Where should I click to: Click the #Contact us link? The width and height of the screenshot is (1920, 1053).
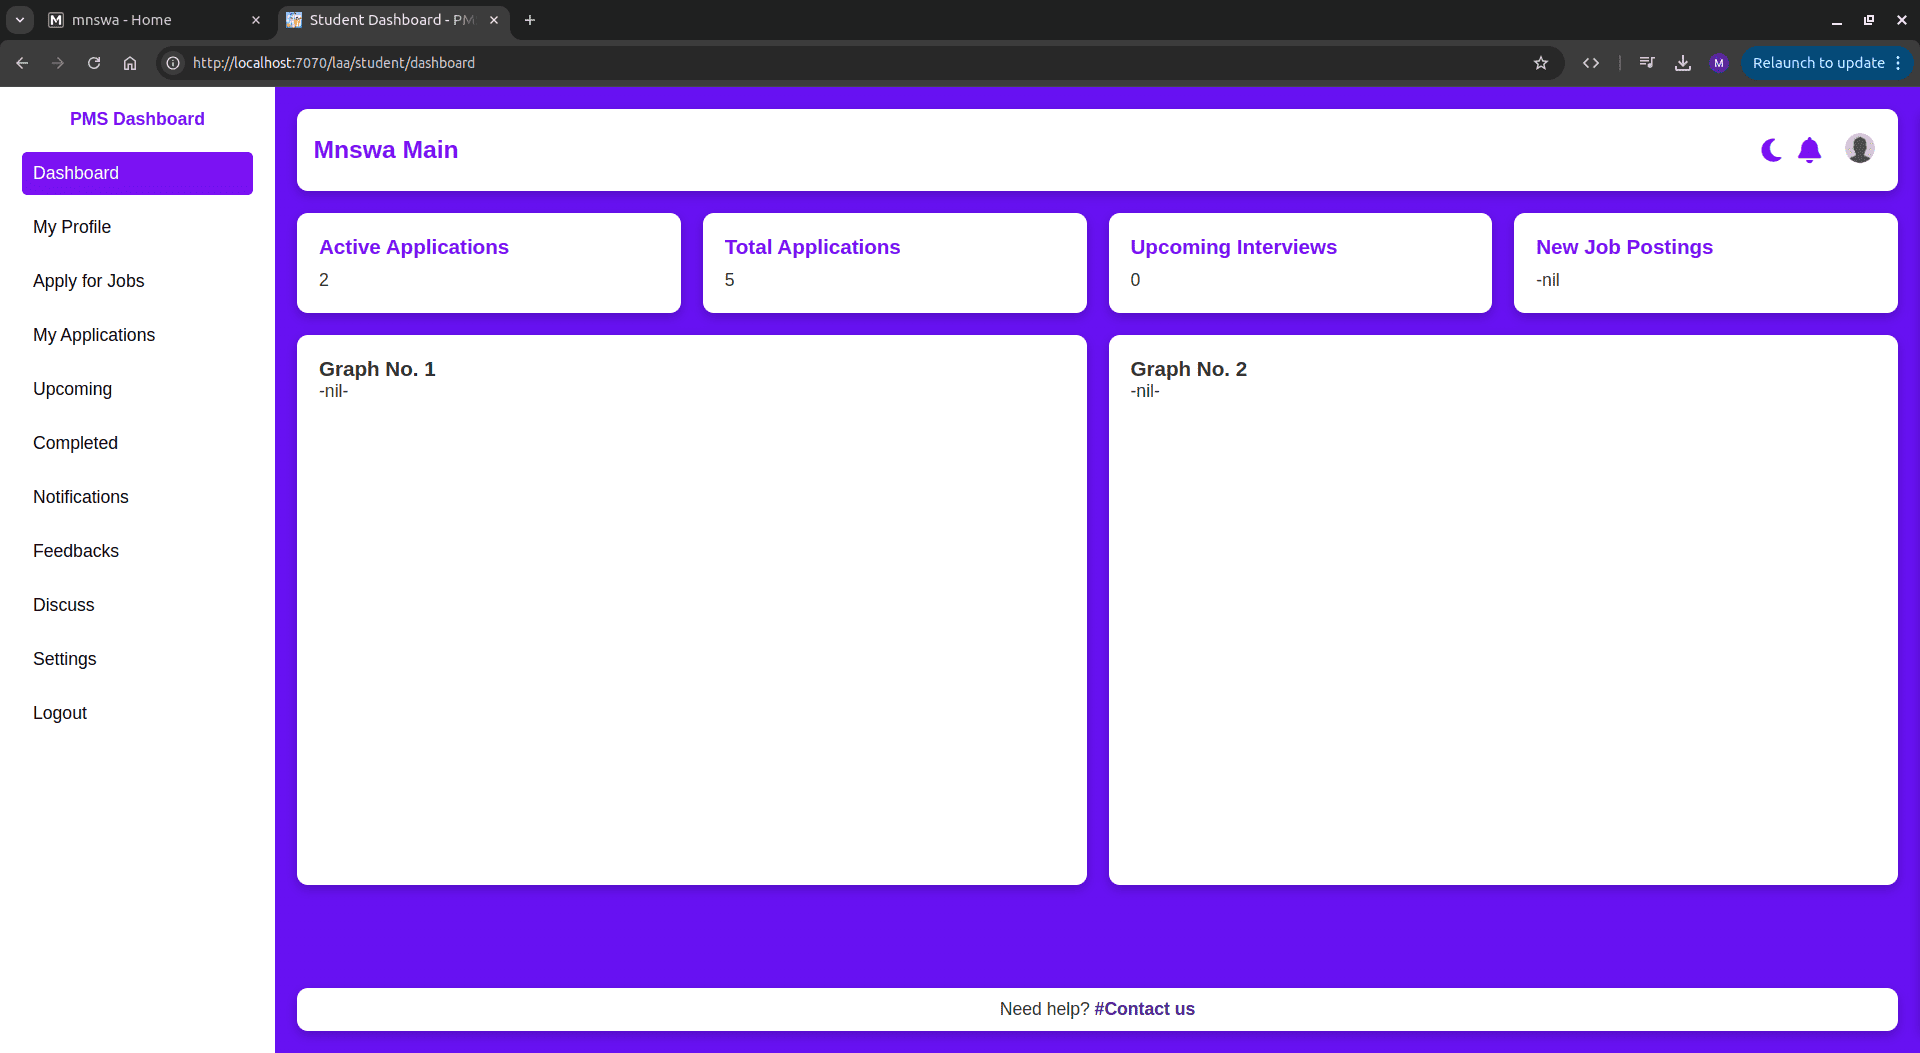pyautogui.click(x=1144, y=1009)
